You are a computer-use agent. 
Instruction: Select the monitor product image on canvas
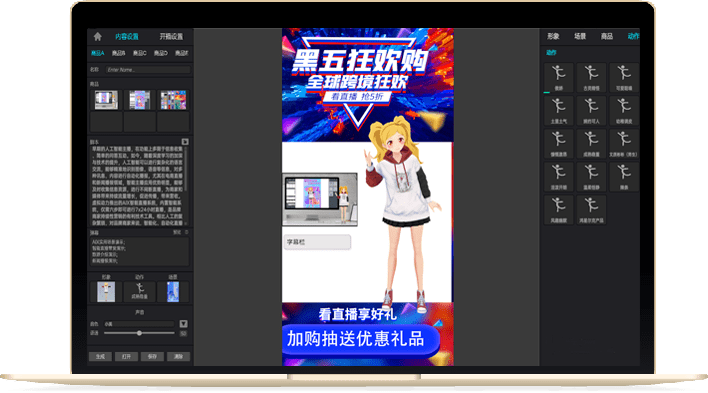(320, 199)
